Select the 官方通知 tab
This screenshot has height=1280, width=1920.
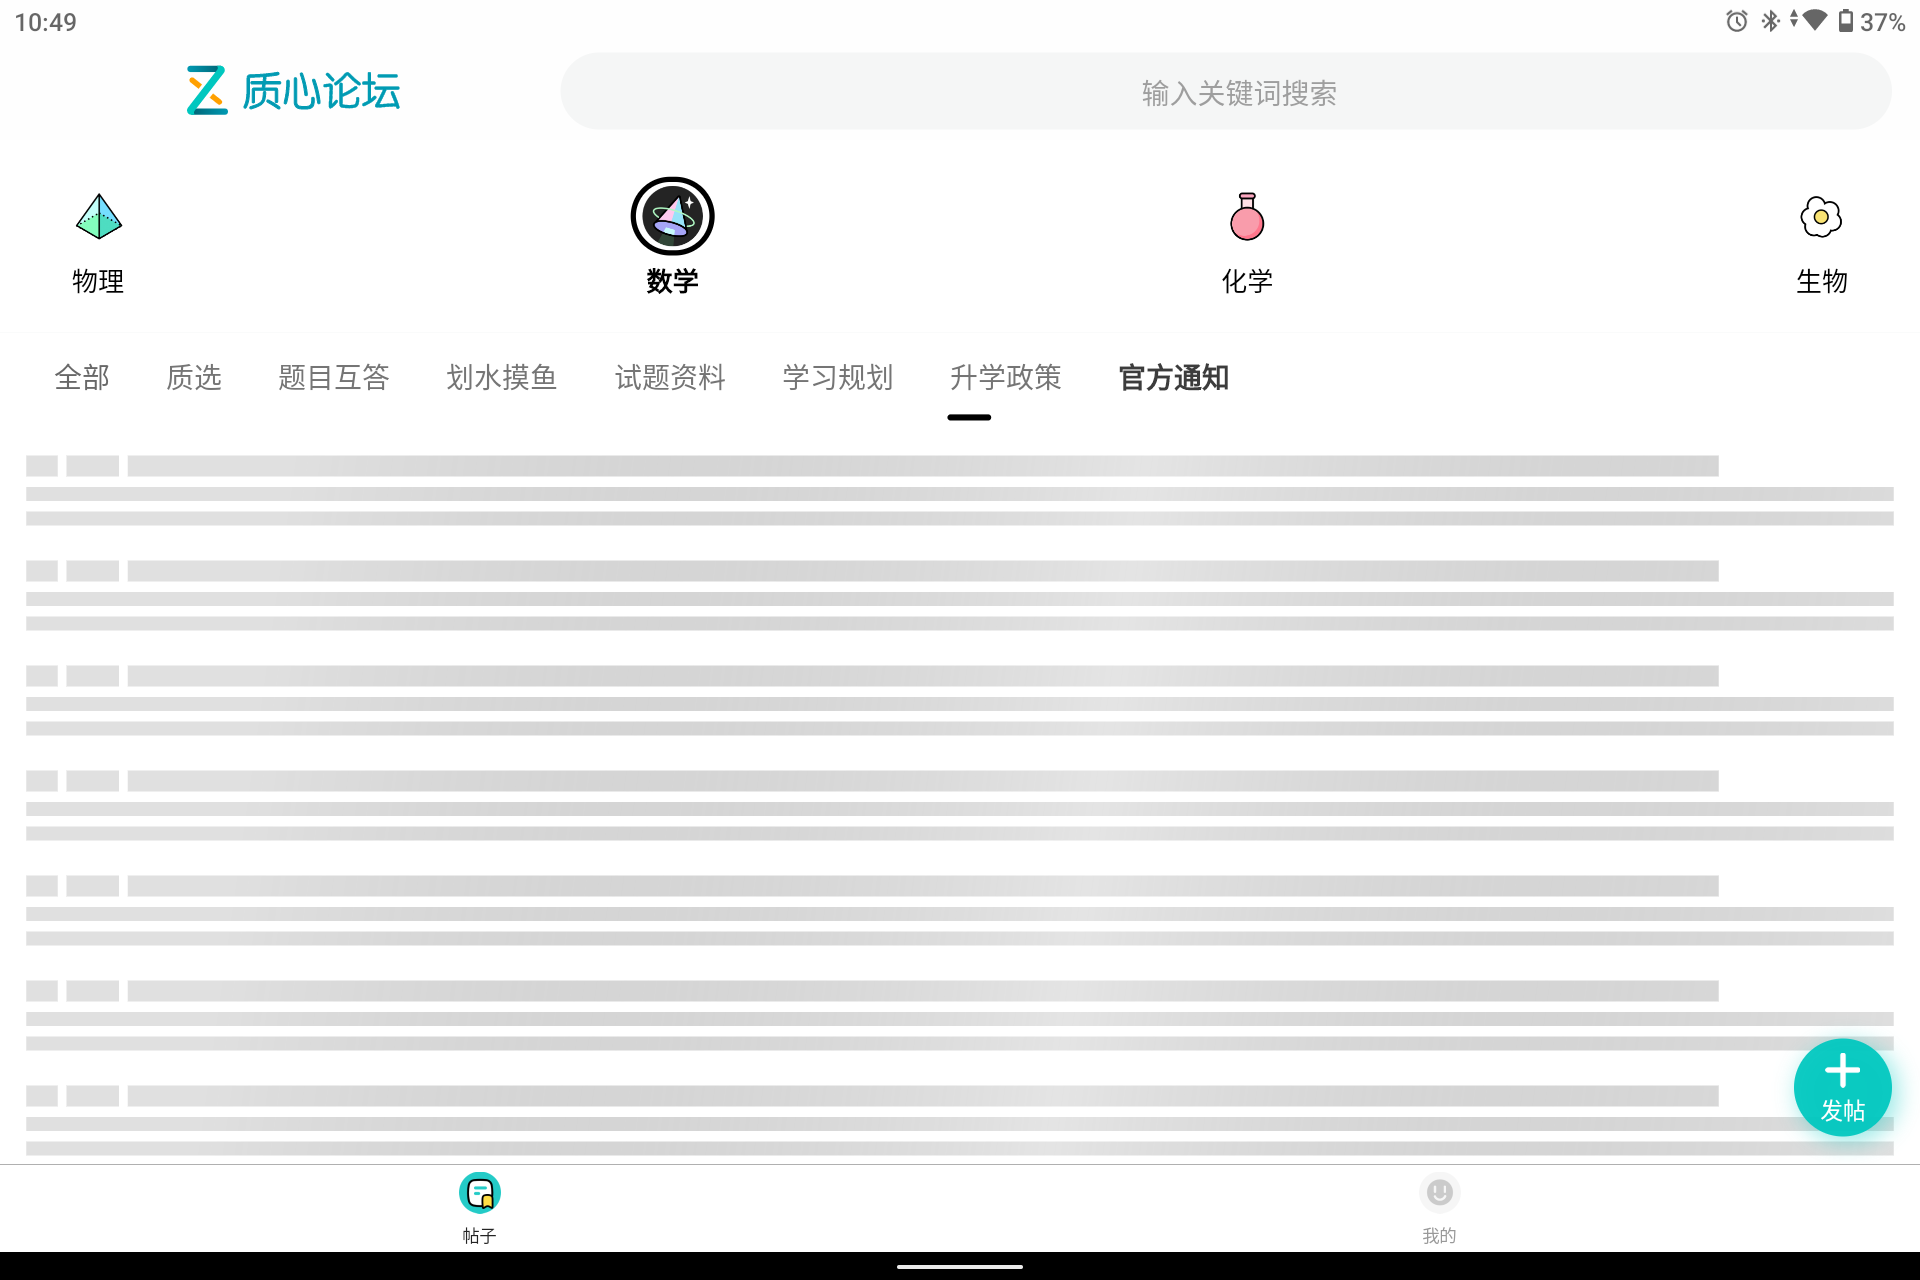[x=1174, y=378]
